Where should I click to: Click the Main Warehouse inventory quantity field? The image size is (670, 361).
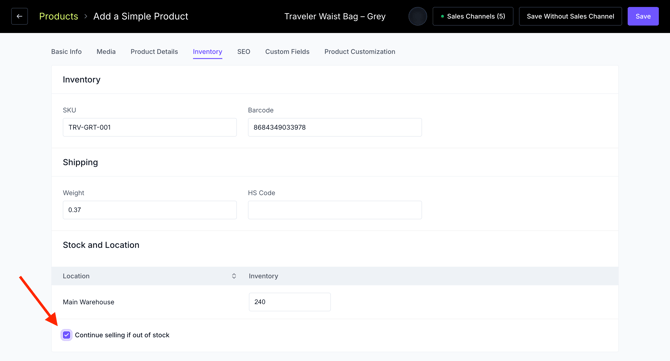pyautogui.click(x=289, y=302)
